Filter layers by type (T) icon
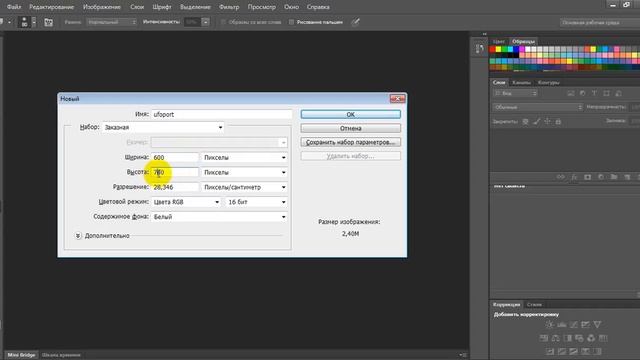This screenshot has height=360, width=640. (594, 93)
